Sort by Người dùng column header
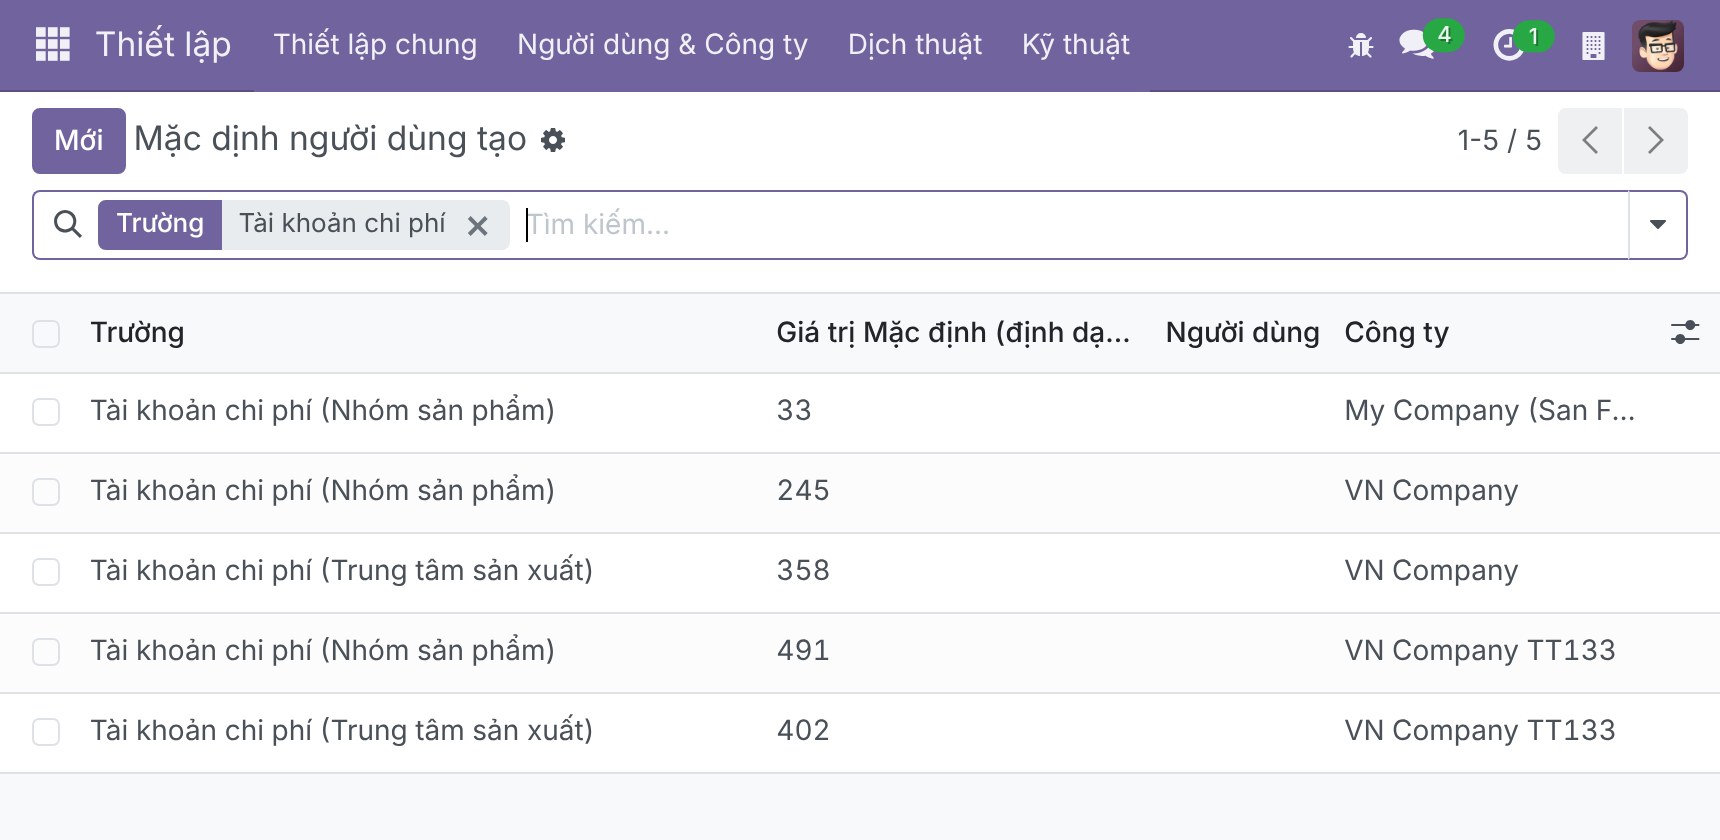Viewport: 1720px width, 840px height. point(1242,333)
